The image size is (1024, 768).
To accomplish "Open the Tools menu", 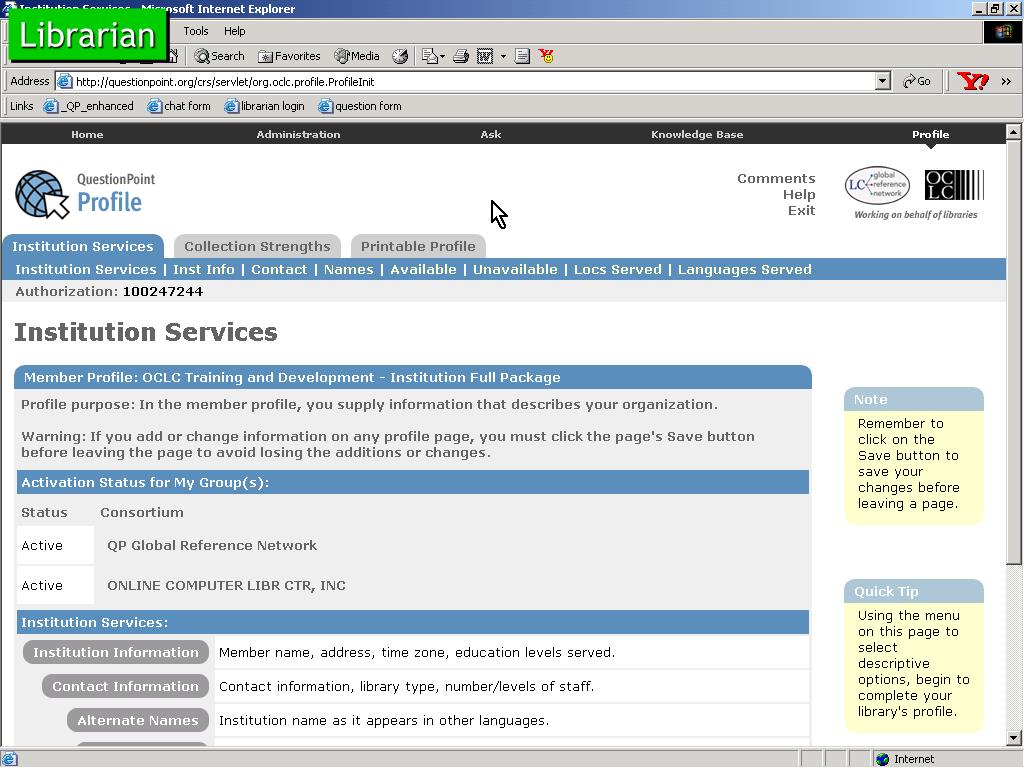I will coord(195,31).
